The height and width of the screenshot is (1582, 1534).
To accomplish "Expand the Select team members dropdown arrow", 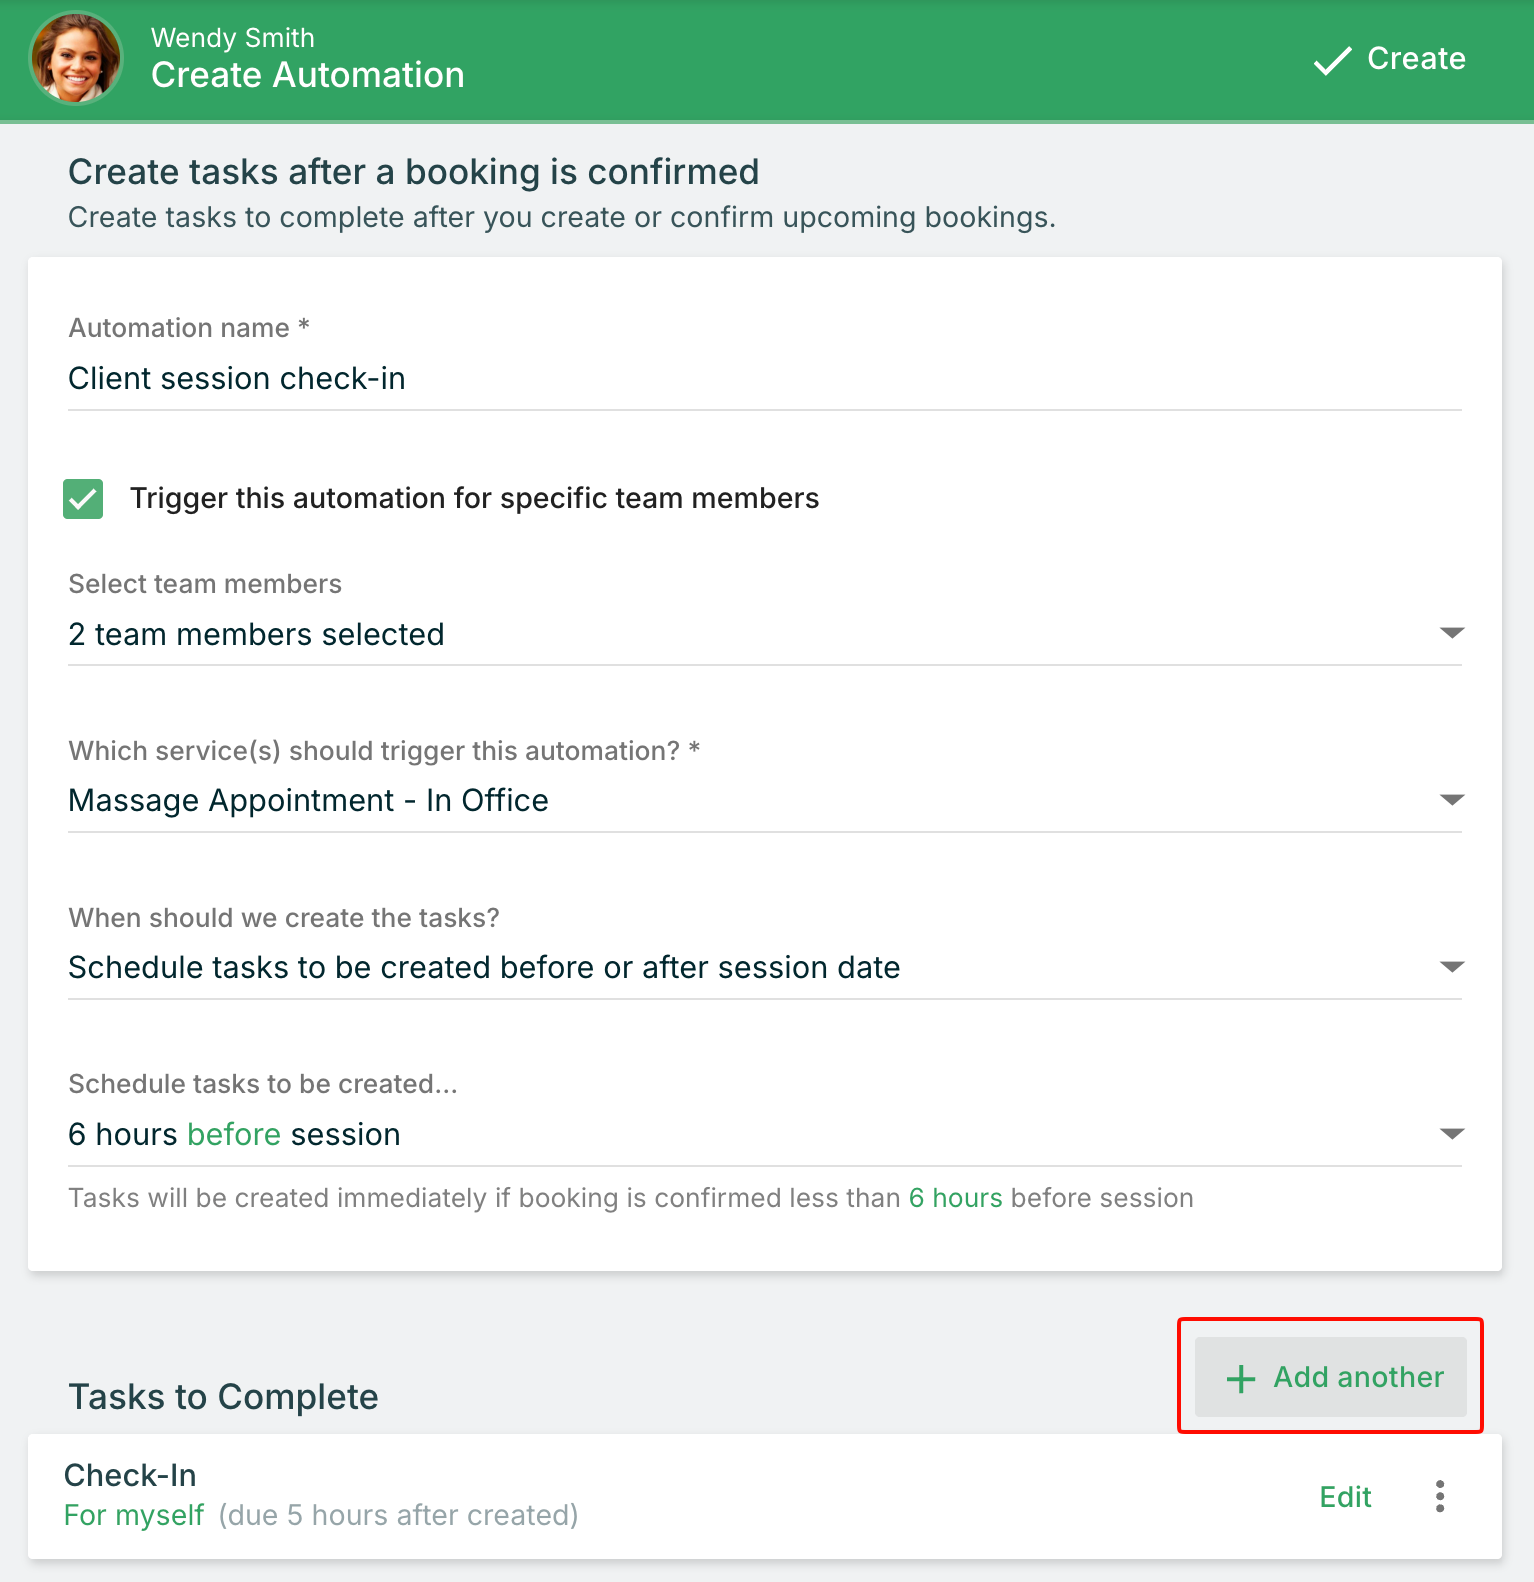I will pyautogui.click(x=1451, y=633).
